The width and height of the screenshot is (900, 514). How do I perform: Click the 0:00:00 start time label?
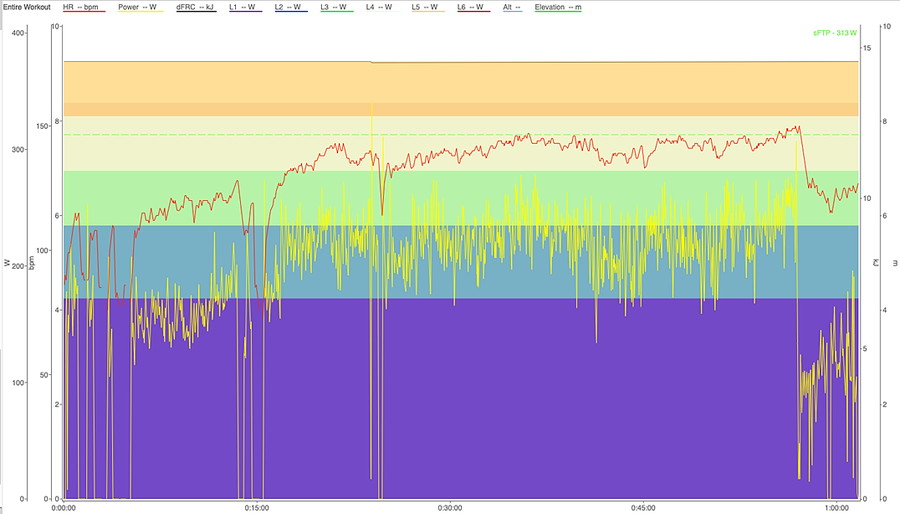64,507
